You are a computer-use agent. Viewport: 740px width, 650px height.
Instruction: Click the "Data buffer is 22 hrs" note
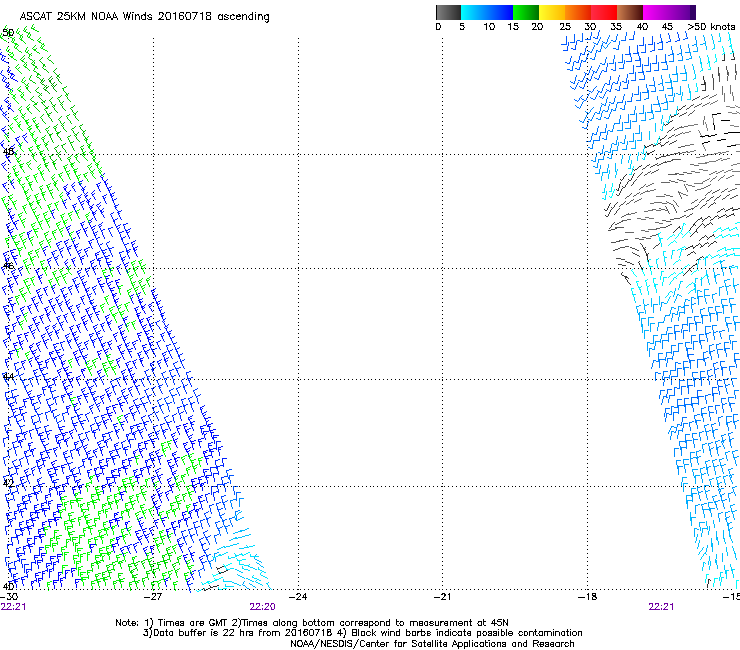(x=362, y=633)
